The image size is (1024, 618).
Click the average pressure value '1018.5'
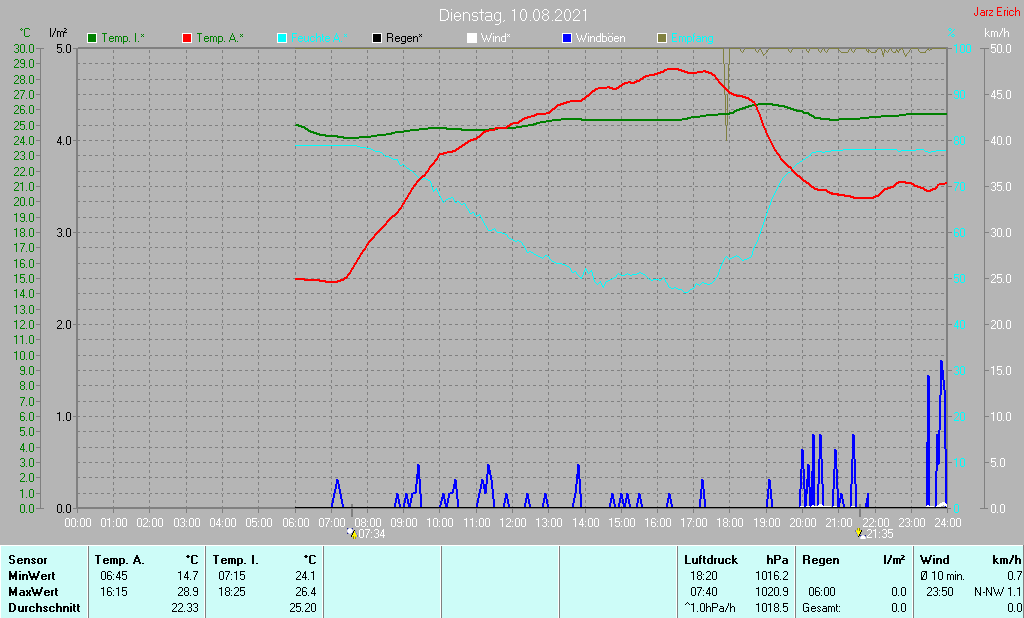tap(772, 607)
